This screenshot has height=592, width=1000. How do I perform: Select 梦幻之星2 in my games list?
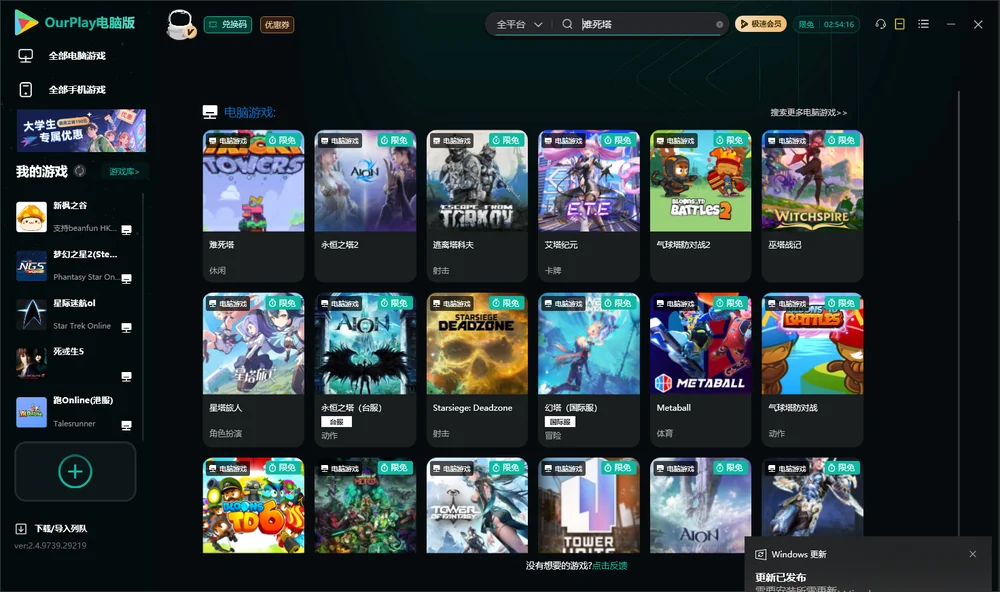pos(74,265)
